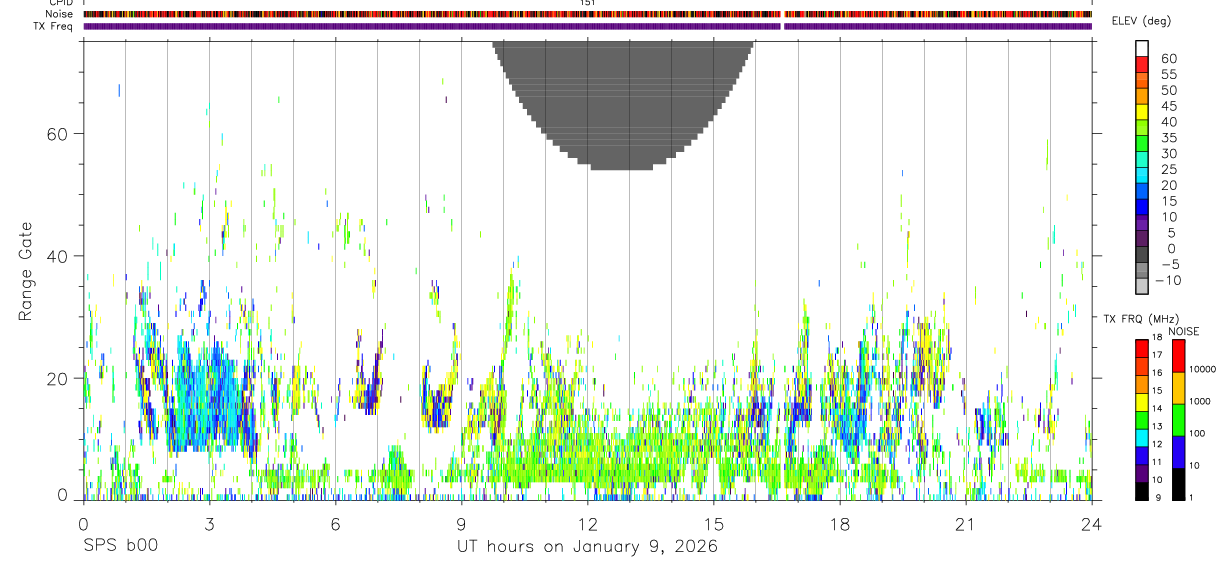Click the purple TX Freq strip above plot
This screenshot has width=1228, height=567.
point(587,26)
